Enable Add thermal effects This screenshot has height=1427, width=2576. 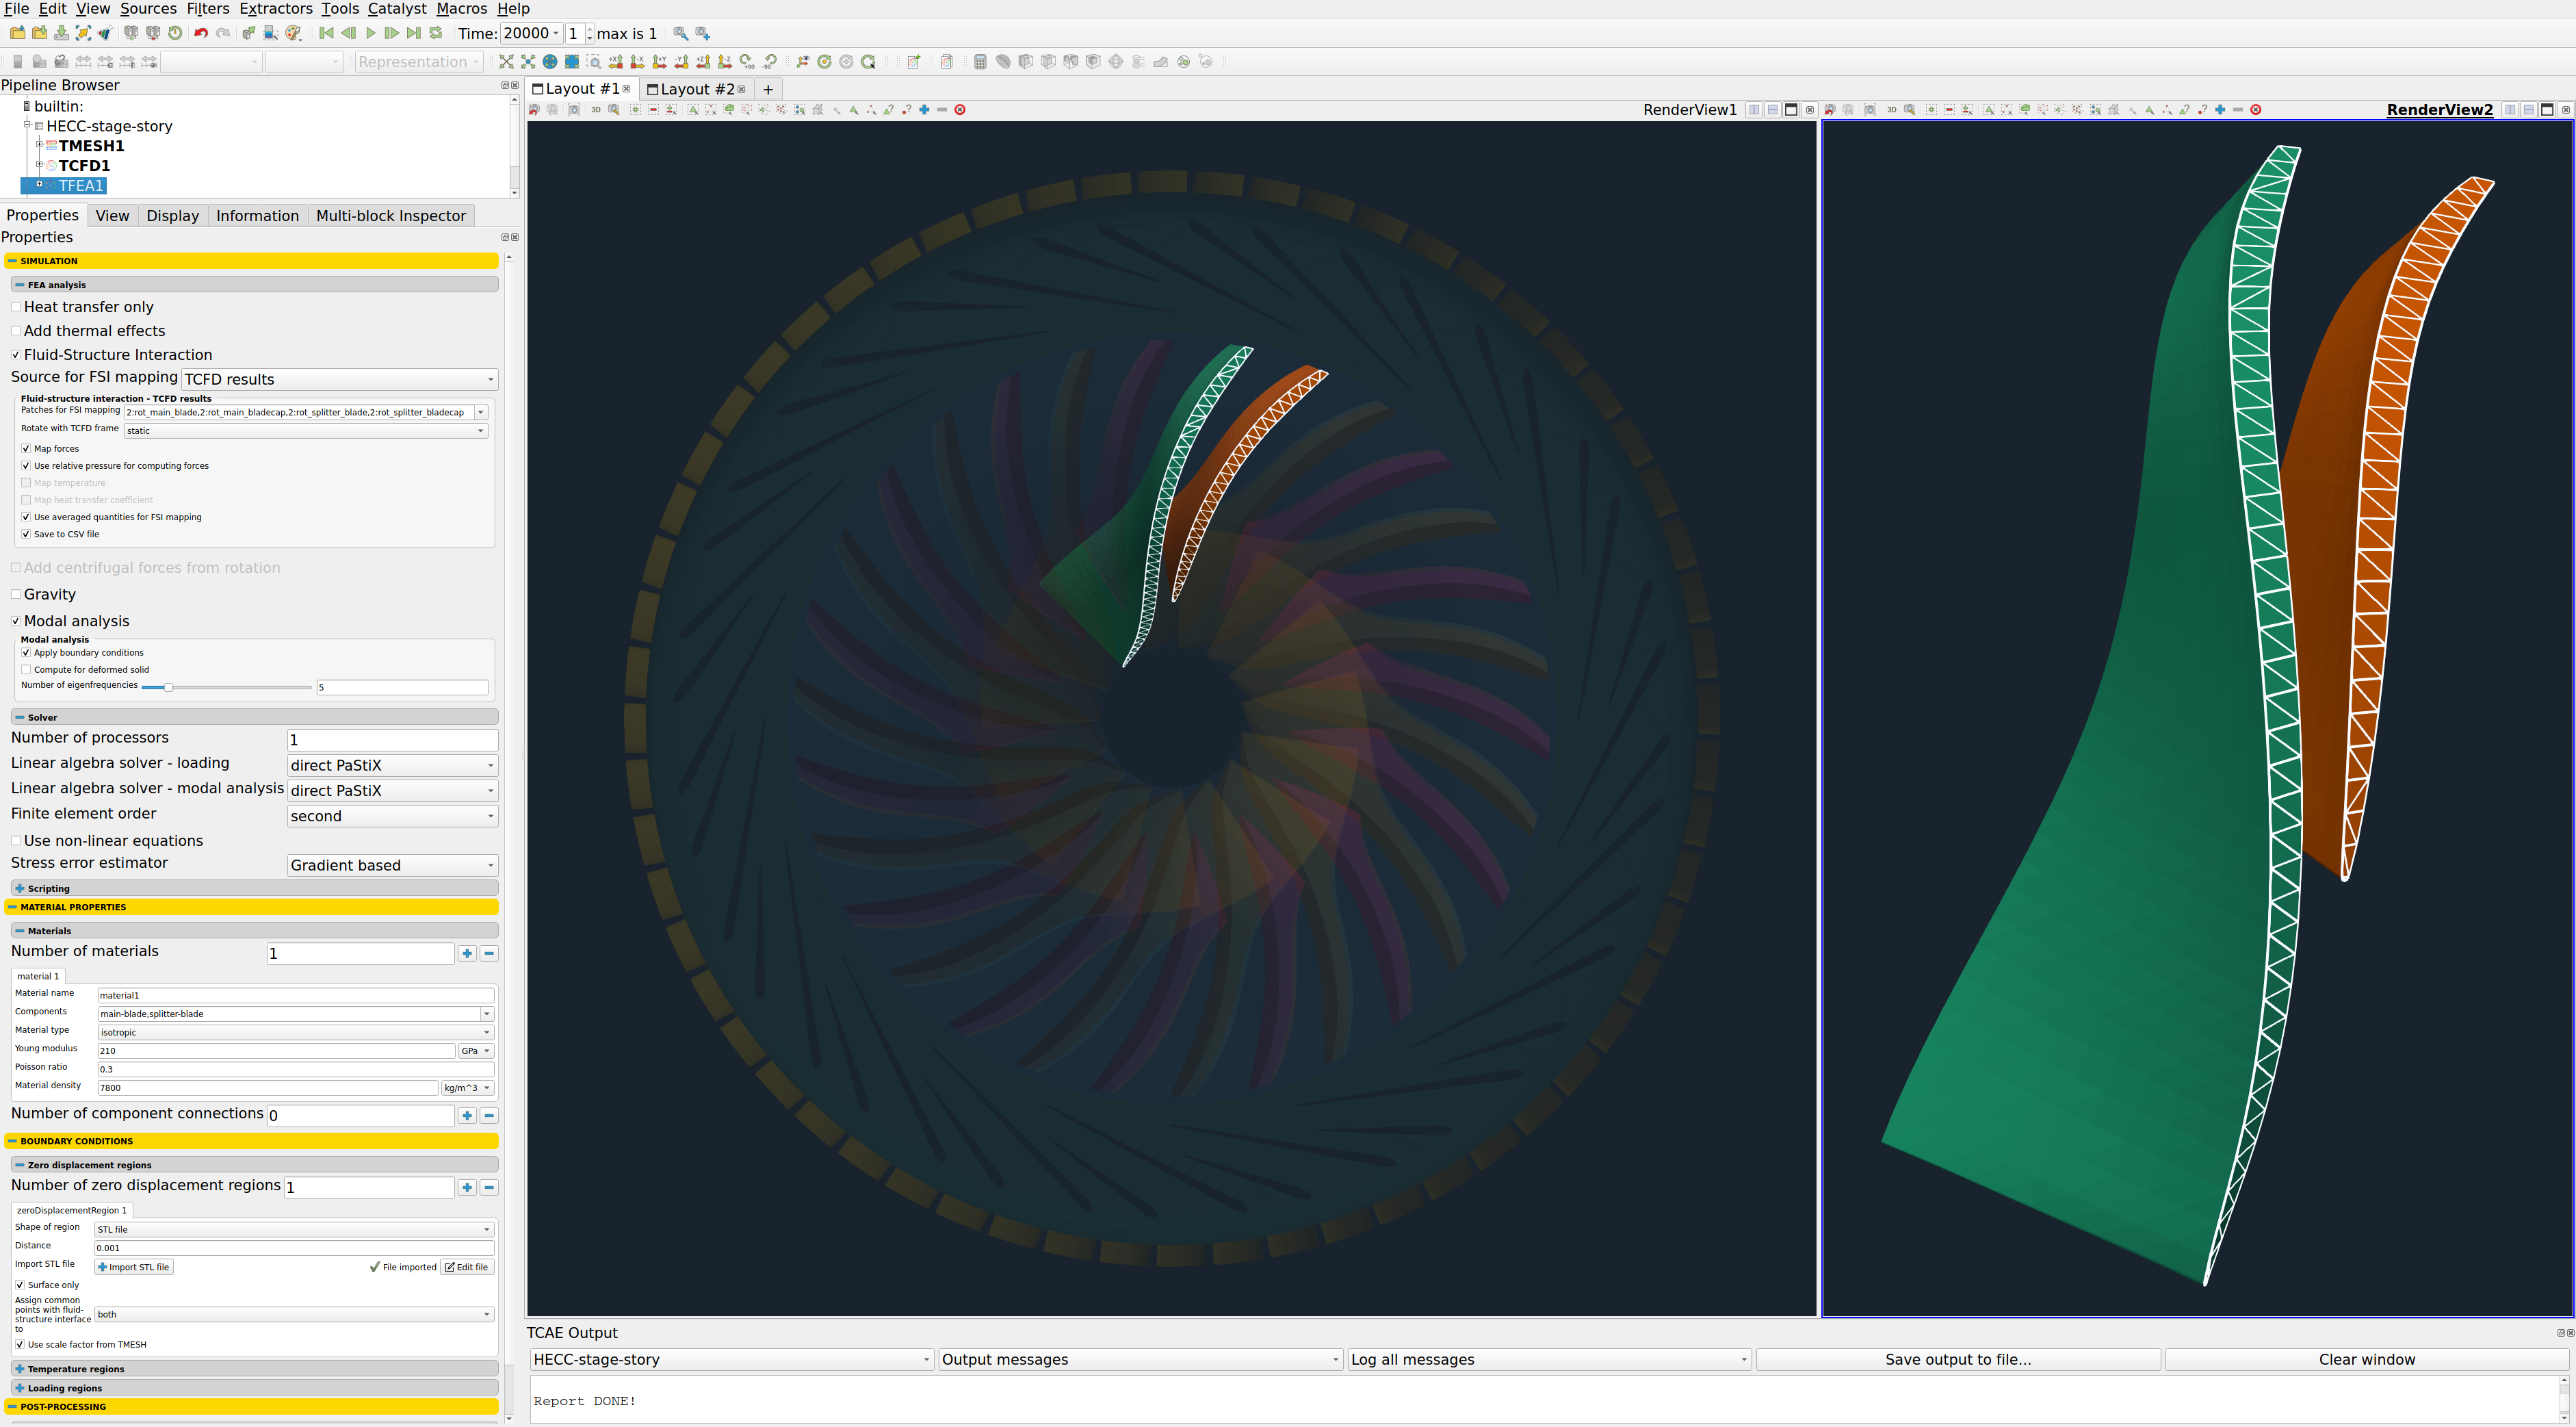click(x=16, y=331)
